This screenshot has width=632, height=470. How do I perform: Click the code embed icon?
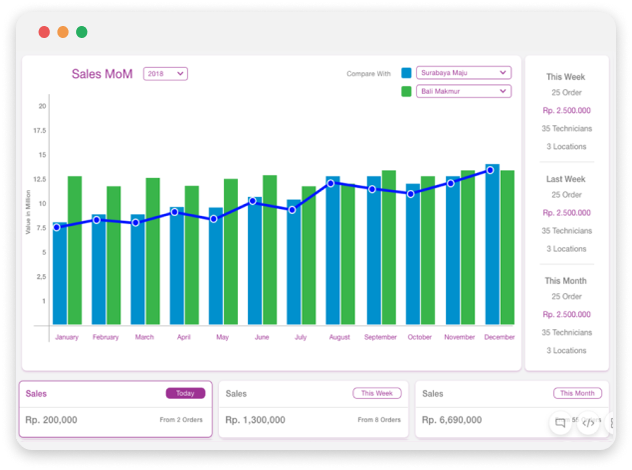pyautogui.click(x=588, y=423)
